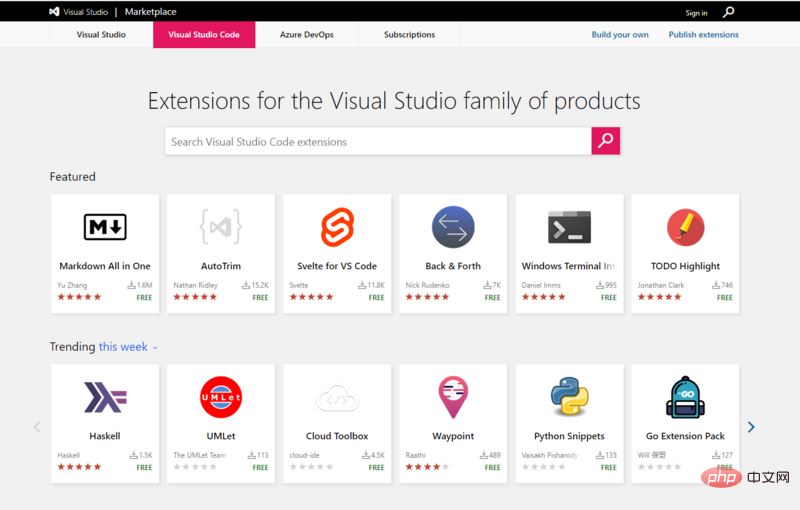This screenshot has width=800, height=510.
Task: Click publisher name The UMLet Team
Action: click(x=199, y=455)
